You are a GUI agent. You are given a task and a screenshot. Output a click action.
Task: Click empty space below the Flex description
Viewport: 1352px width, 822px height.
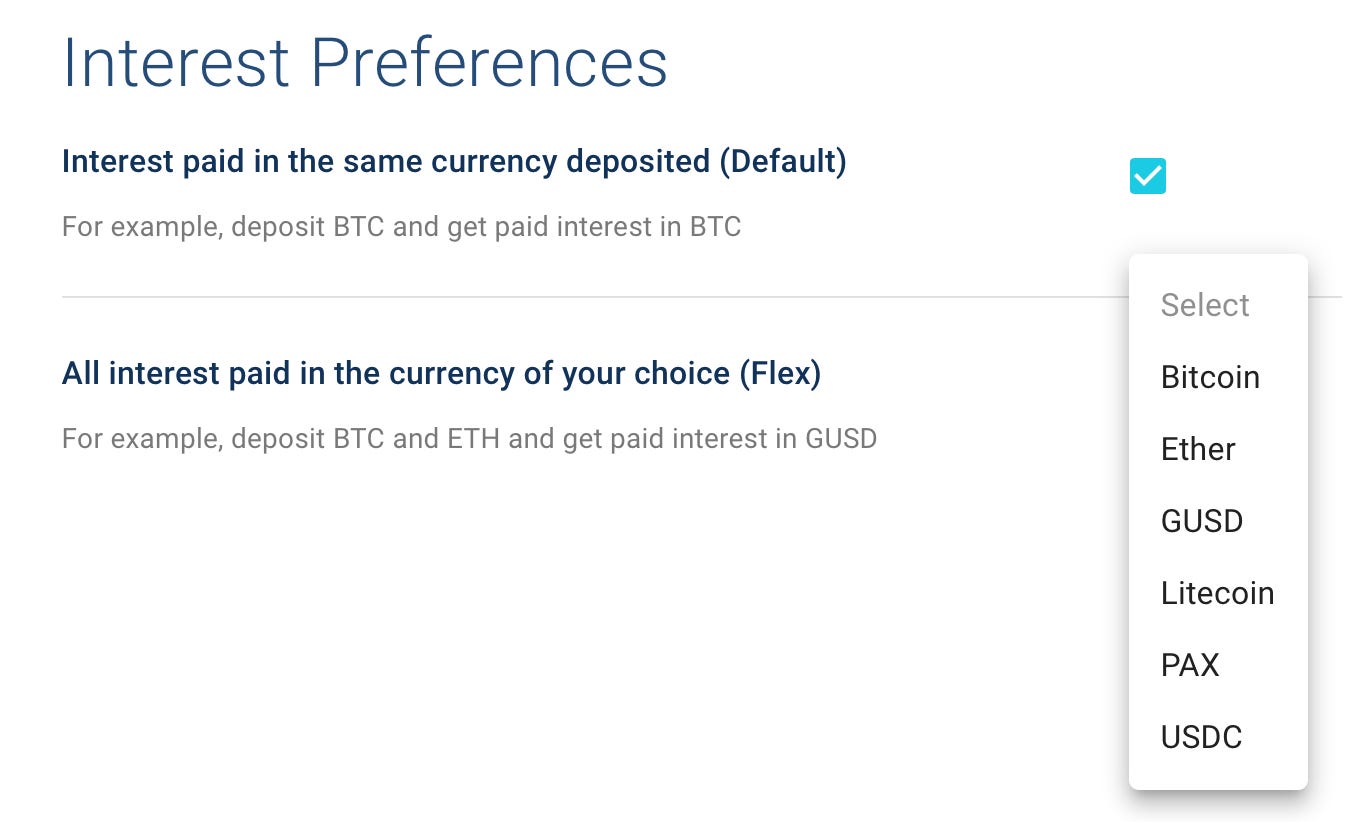tap(500, 620)
